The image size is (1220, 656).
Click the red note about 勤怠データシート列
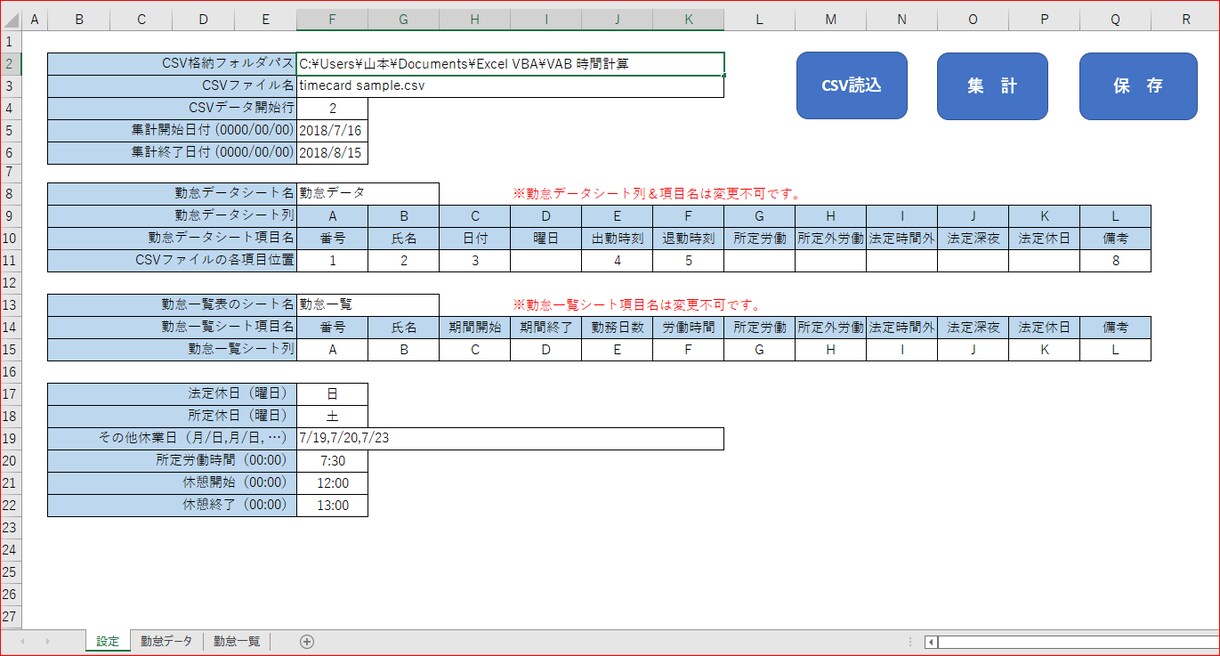pyautogui.click(x=656, y=193)
